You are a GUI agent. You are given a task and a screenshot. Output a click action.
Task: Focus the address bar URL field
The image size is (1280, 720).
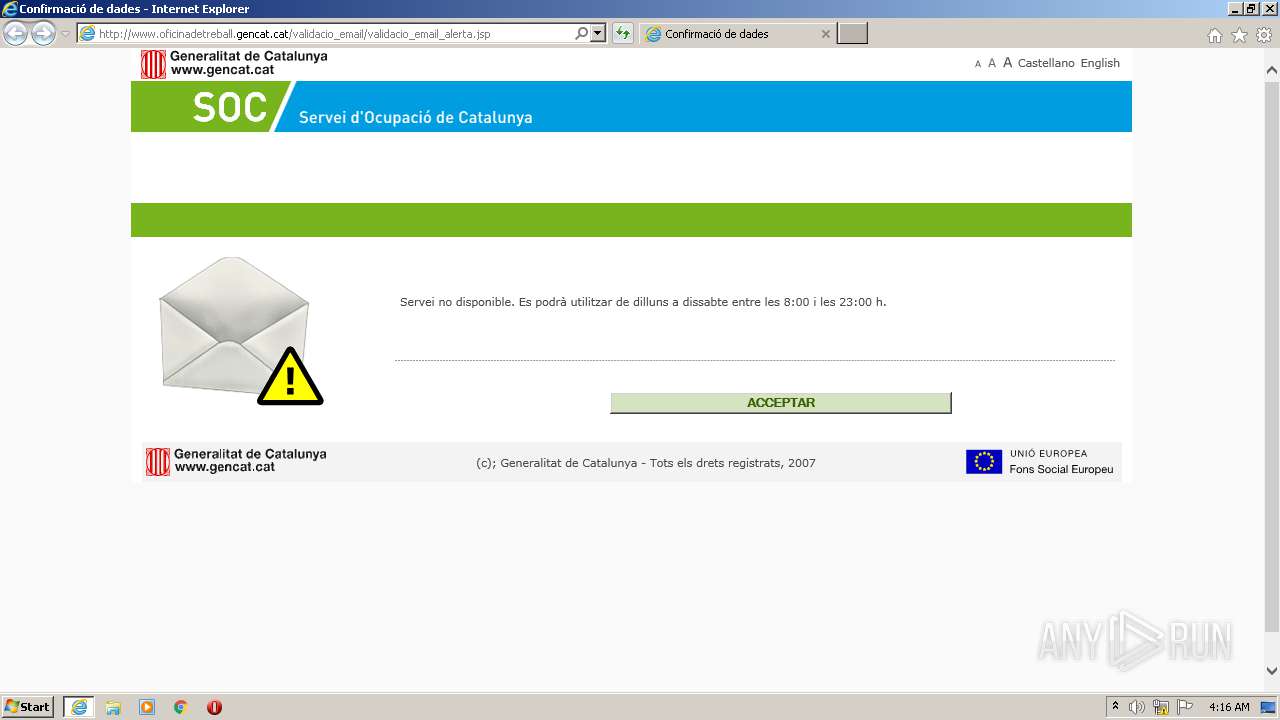coord(335,34)
